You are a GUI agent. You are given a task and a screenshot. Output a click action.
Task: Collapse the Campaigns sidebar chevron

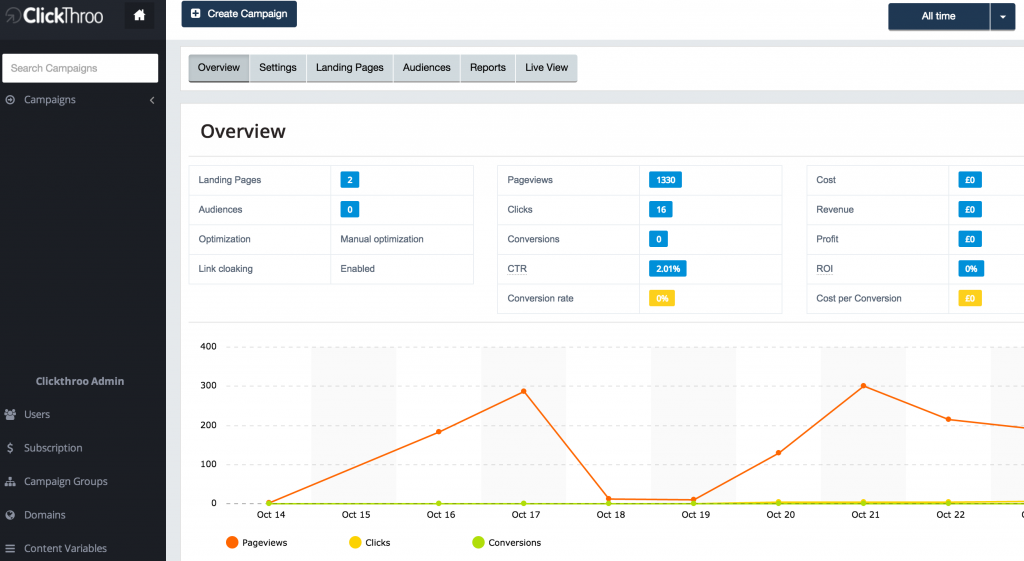click(152, 100)
